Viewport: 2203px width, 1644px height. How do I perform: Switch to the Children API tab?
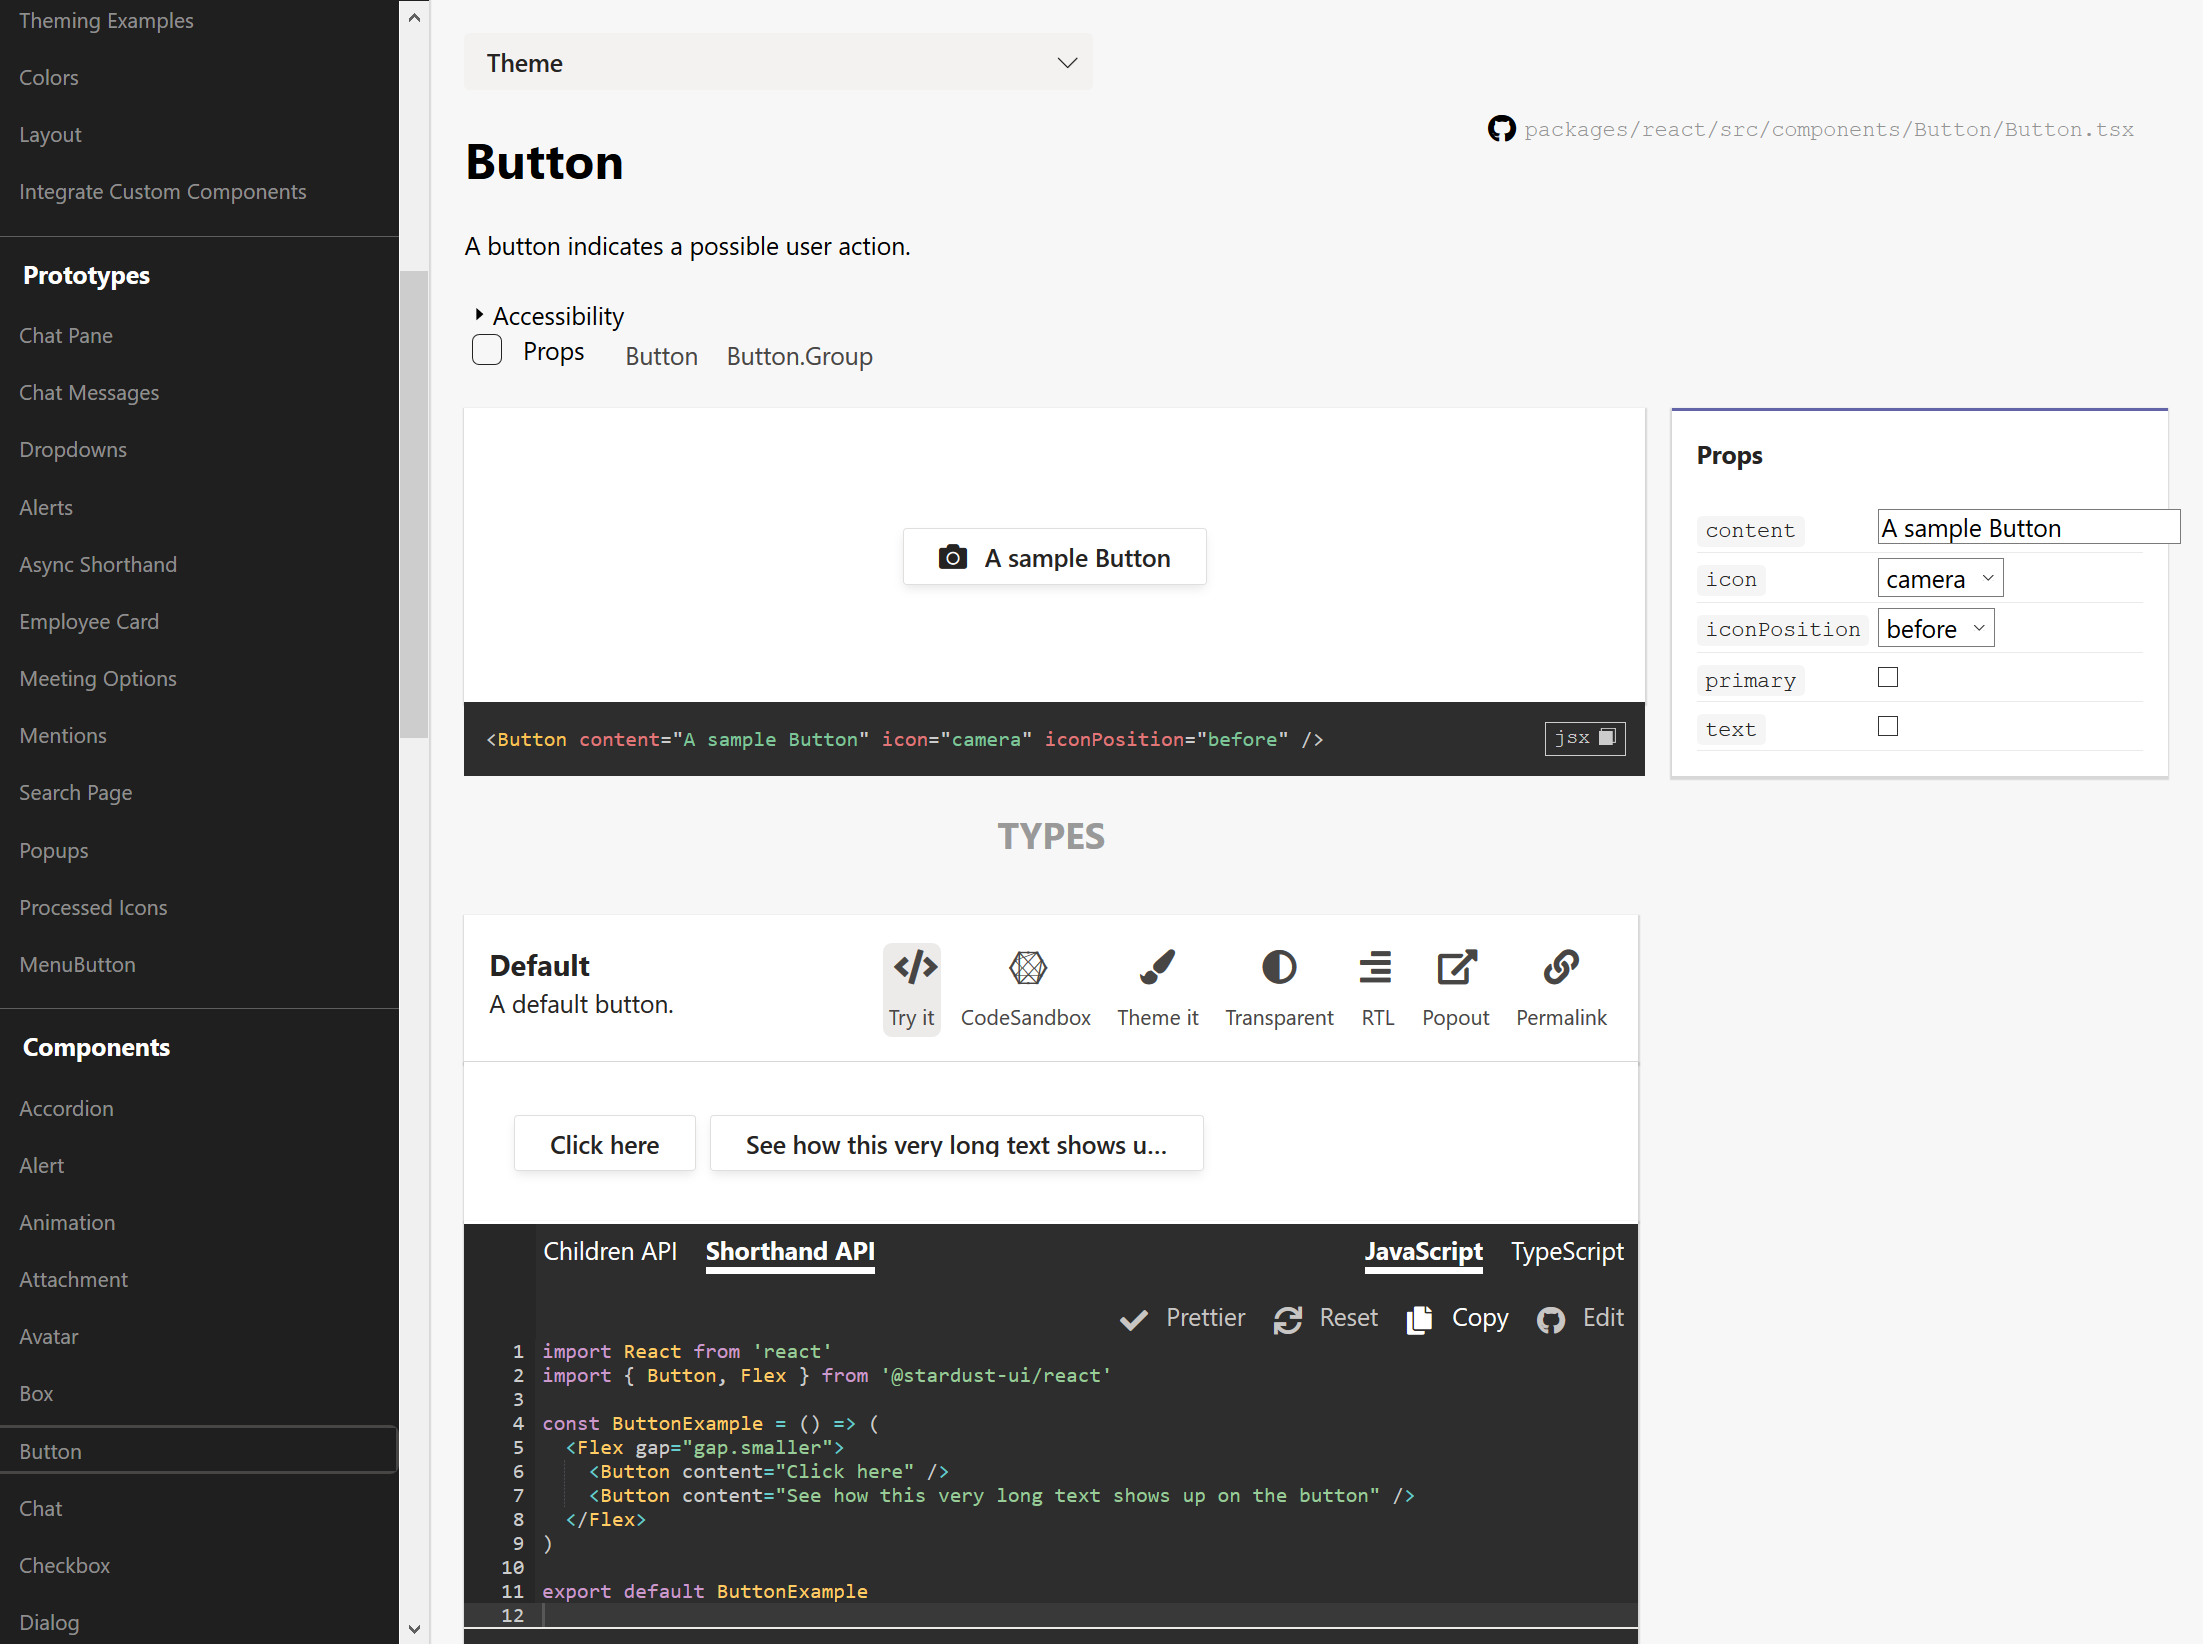click(x=609, y=1252)
